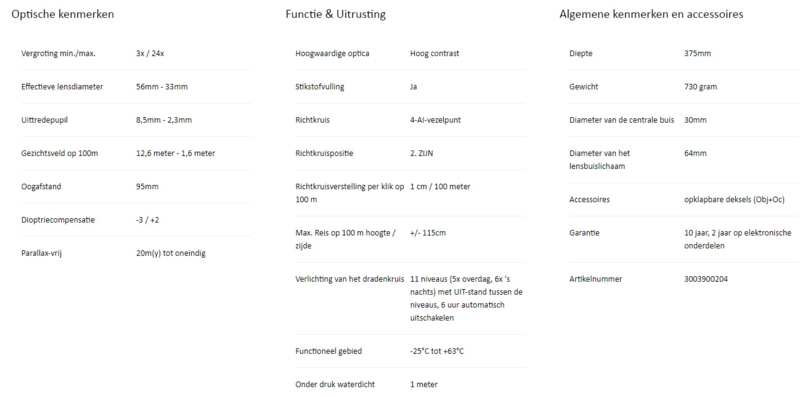Click the Hoog contrast value text
The width and height of the screenshot is (800, 397).
pos(435,54)
